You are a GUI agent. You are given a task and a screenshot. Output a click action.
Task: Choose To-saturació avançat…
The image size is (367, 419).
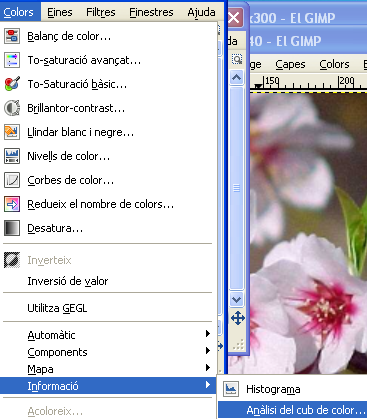click(x=107, y=60)
